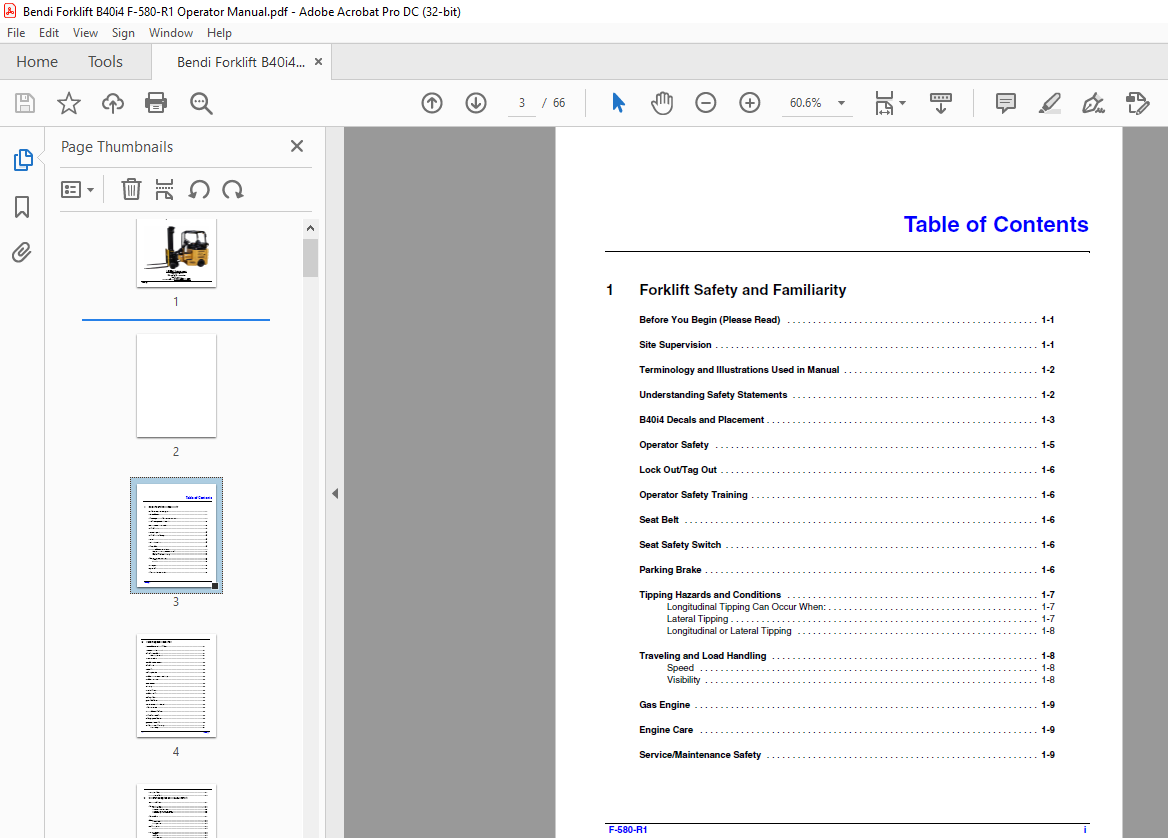Select the page 3 thumbnail
Screen dimensions: 1168x838
click(177, 536)
